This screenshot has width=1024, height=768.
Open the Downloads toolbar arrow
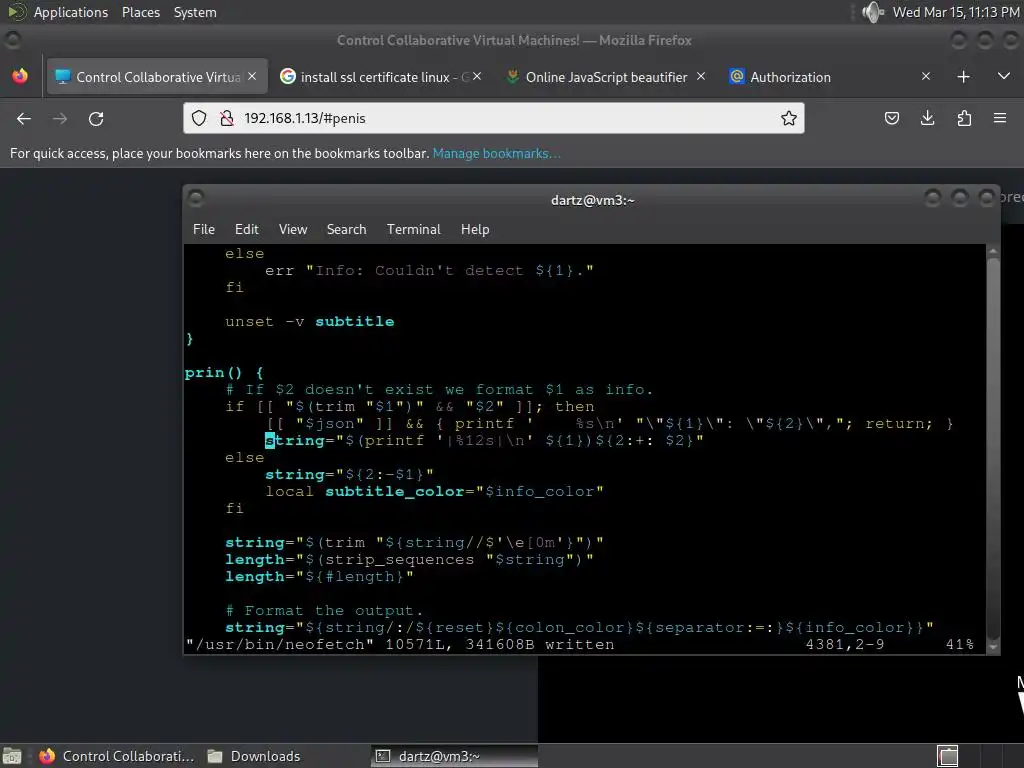click(927, 118)
